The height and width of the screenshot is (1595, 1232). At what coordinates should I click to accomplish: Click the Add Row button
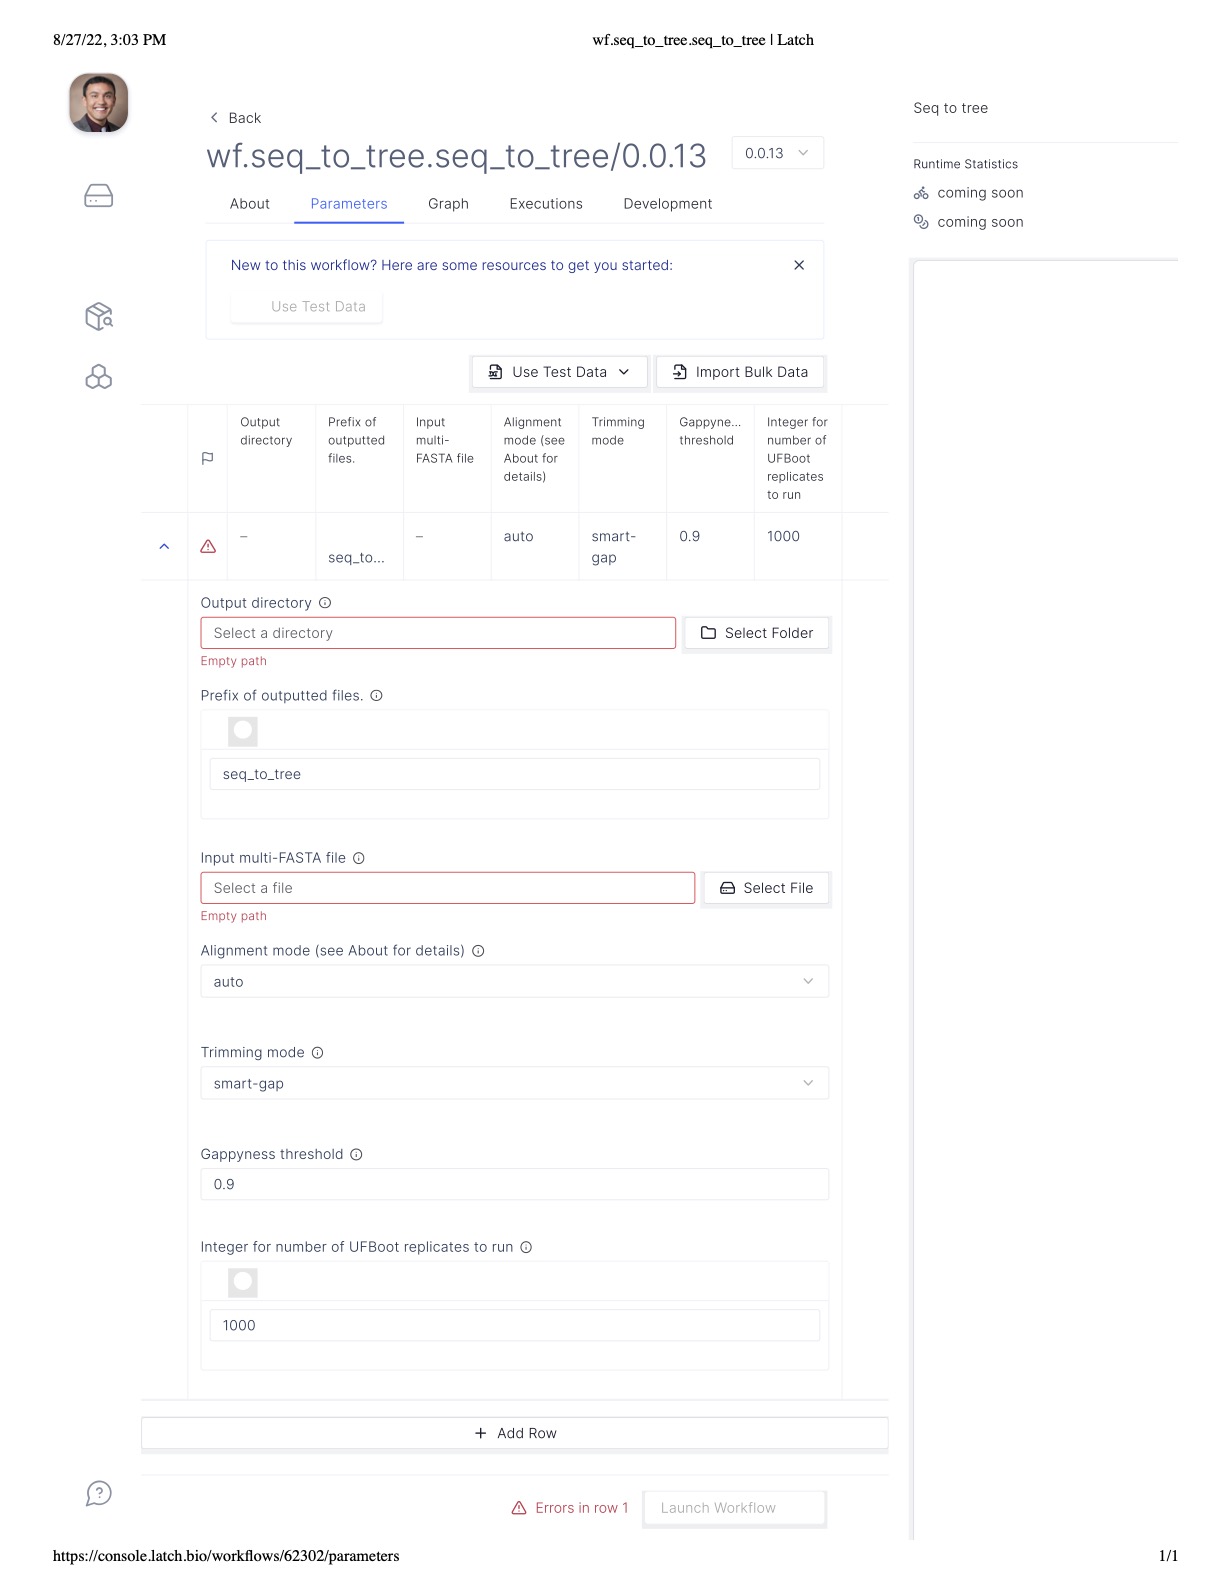[514, 1433]
